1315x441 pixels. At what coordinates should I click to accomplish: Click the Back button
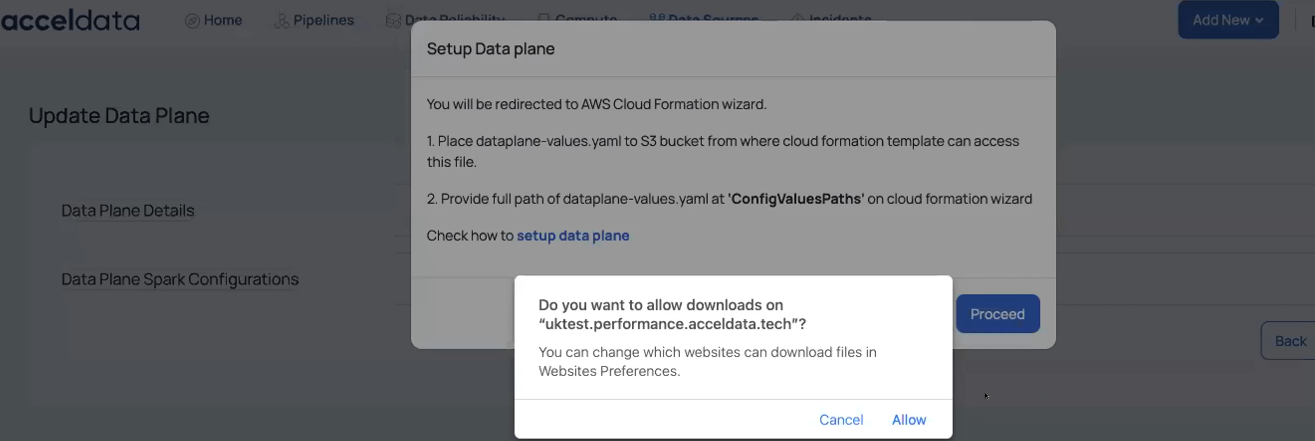(x=1290, y=341)
